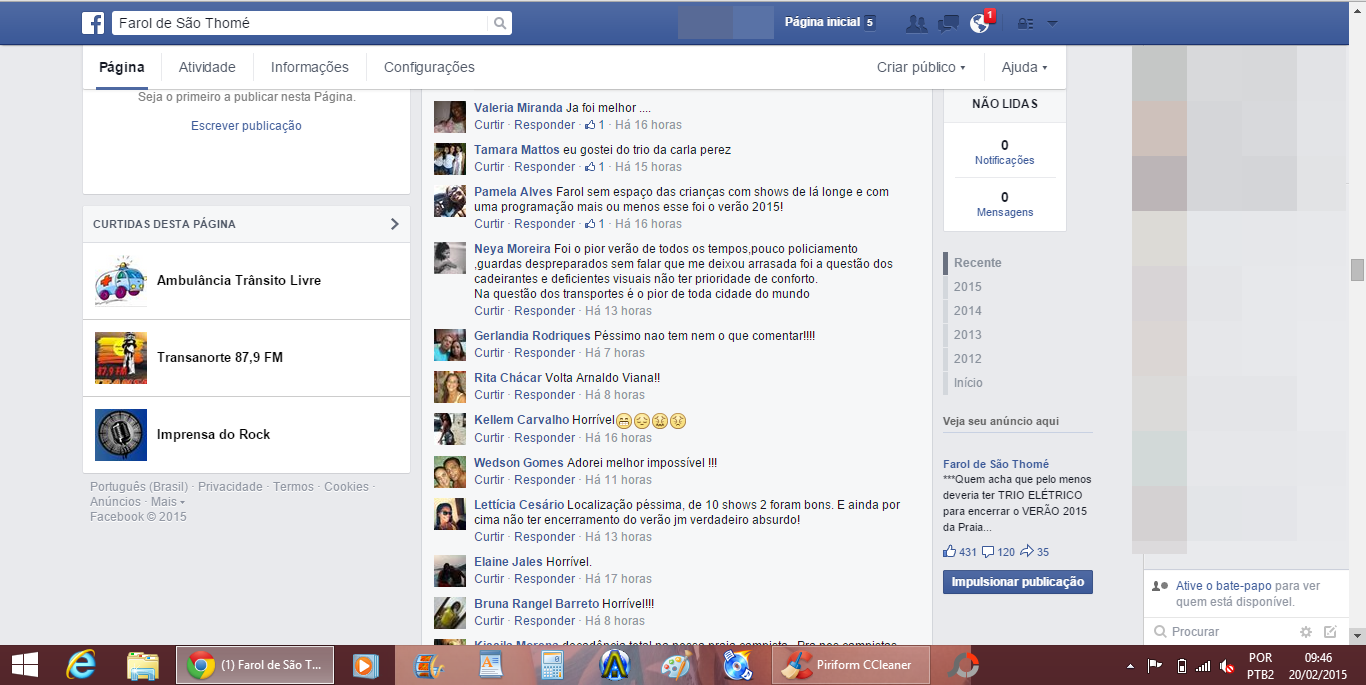
Task: Open Transanorte 87,9 FM page thumbnail
Action: [x=121, y=358]
